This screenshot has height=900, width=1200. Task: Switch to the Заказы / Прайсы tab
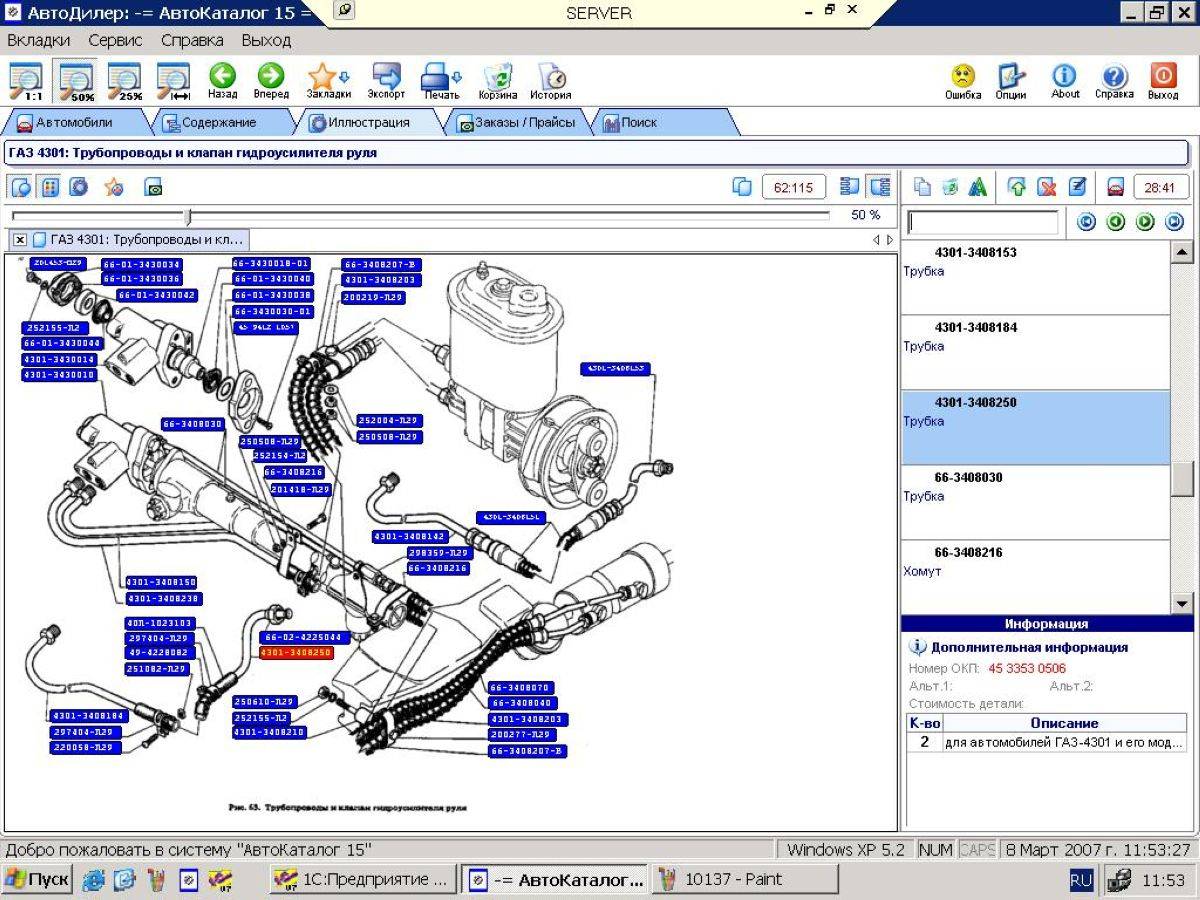tap(516, 123)
